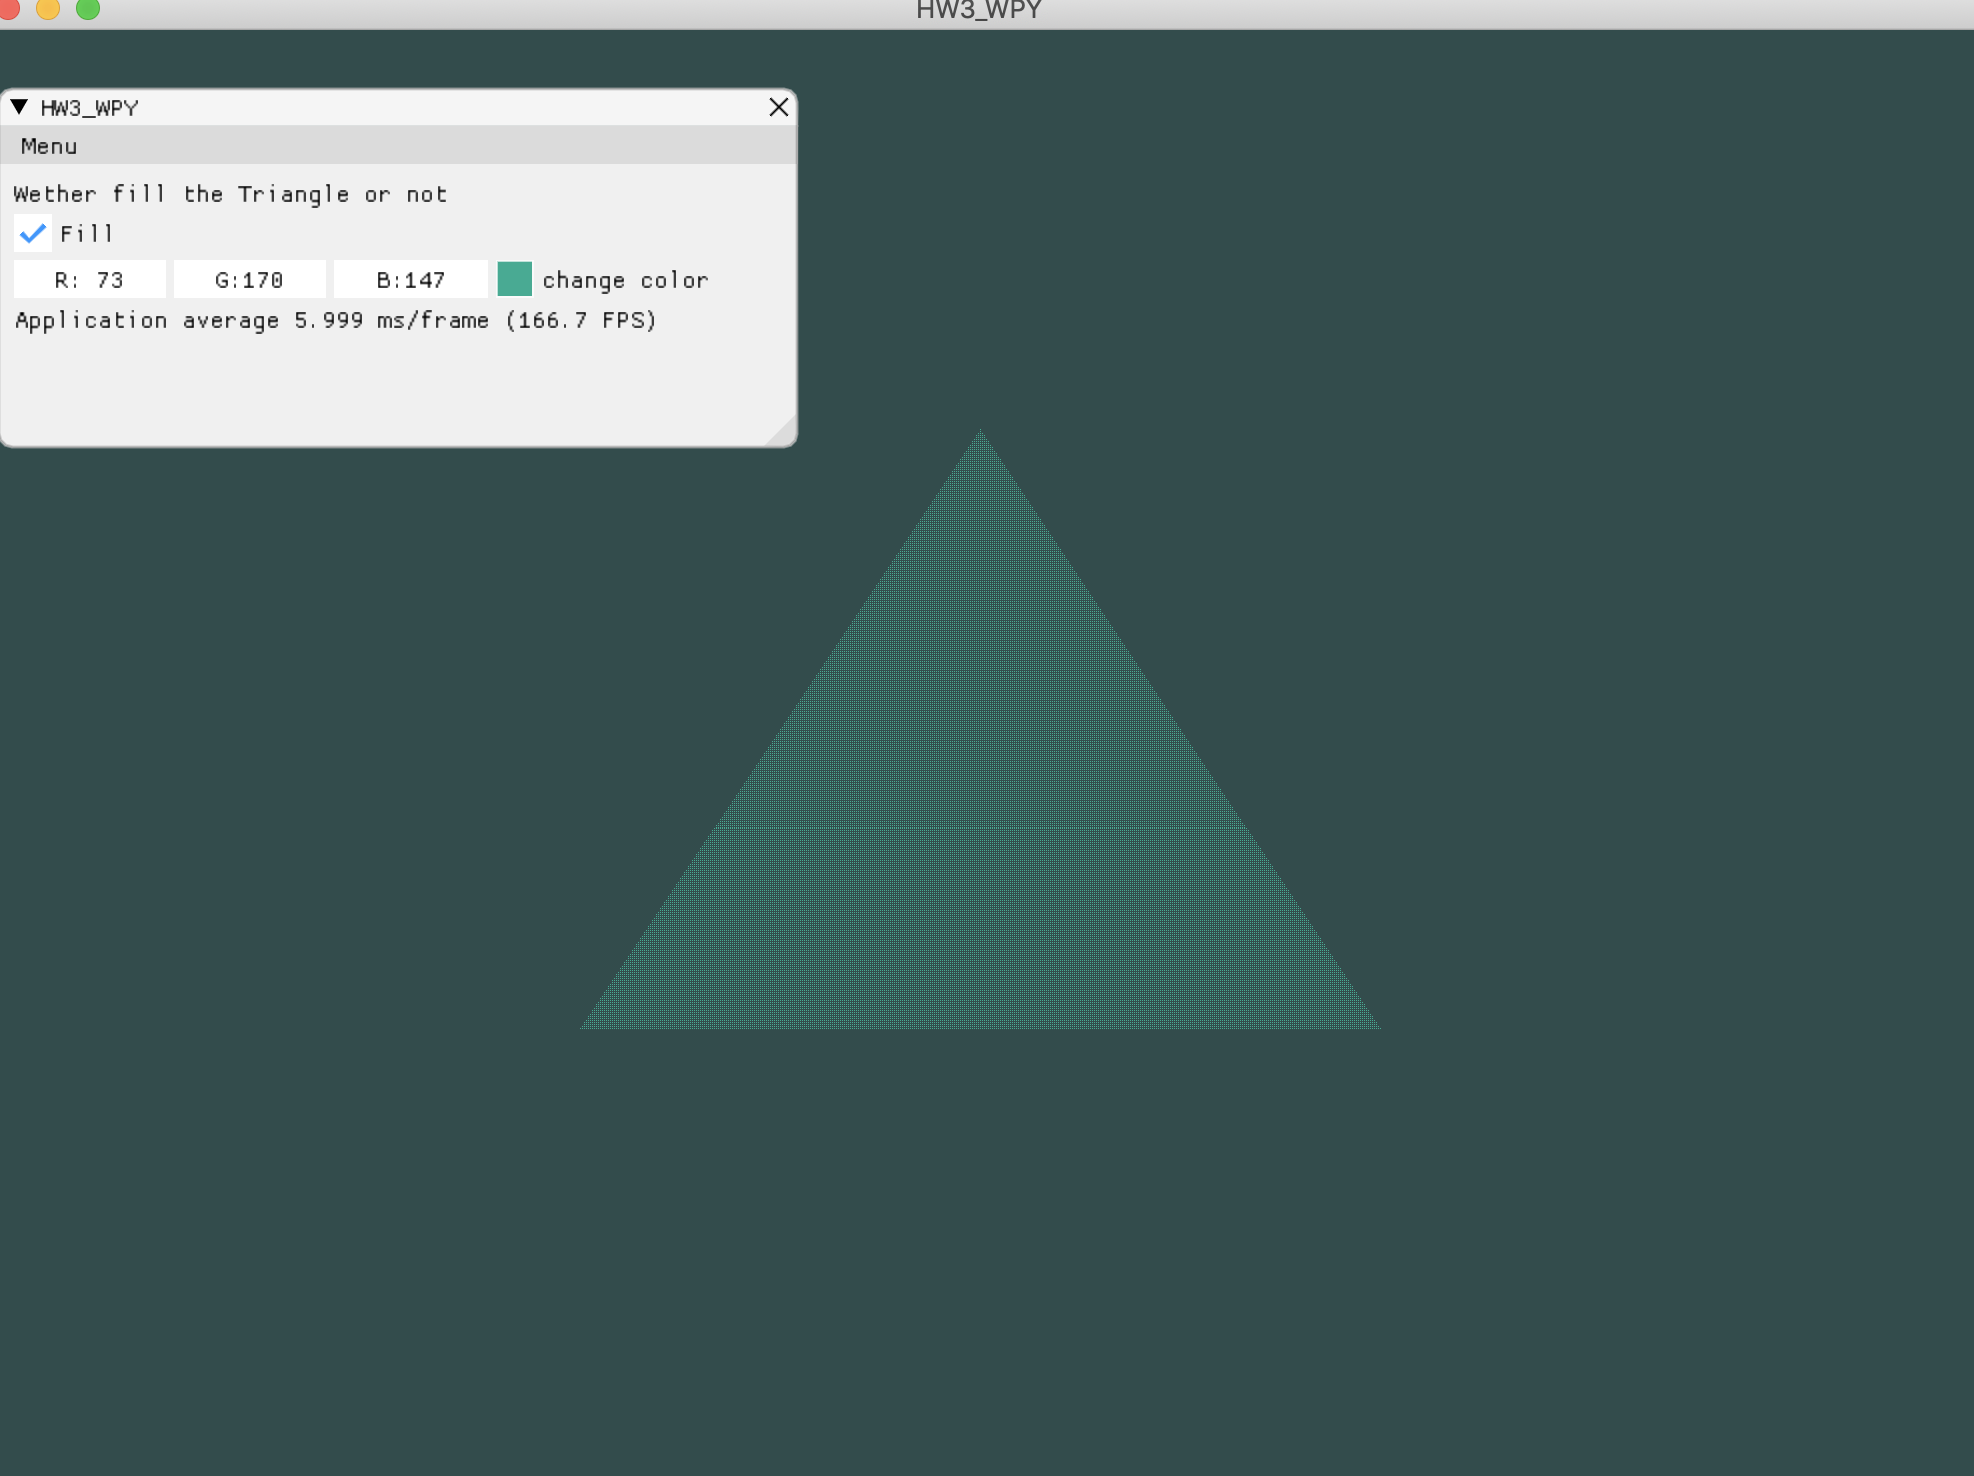1974x1476 pixels.
Task: Click the R: 73 red value field
Action: (x=90, y=280)
